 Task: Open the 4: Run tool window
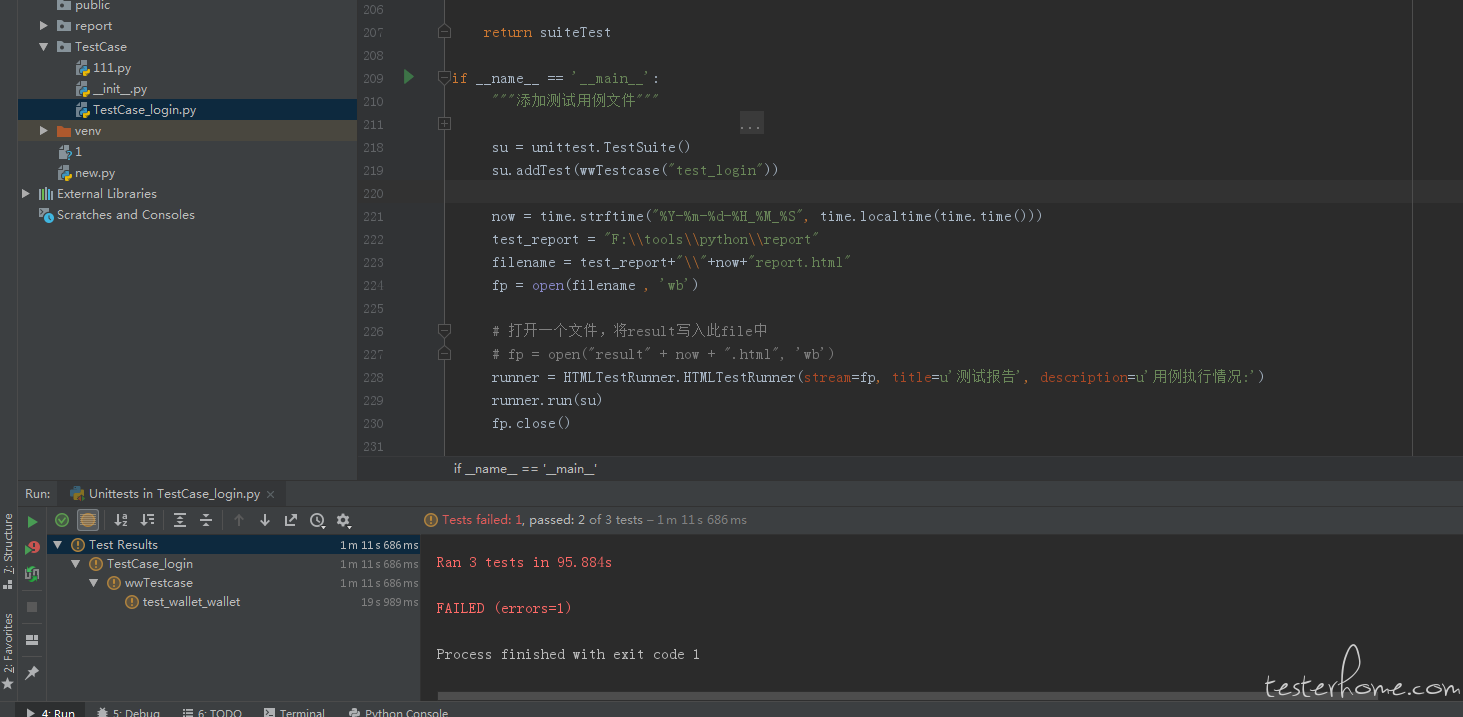pos(51,712)
